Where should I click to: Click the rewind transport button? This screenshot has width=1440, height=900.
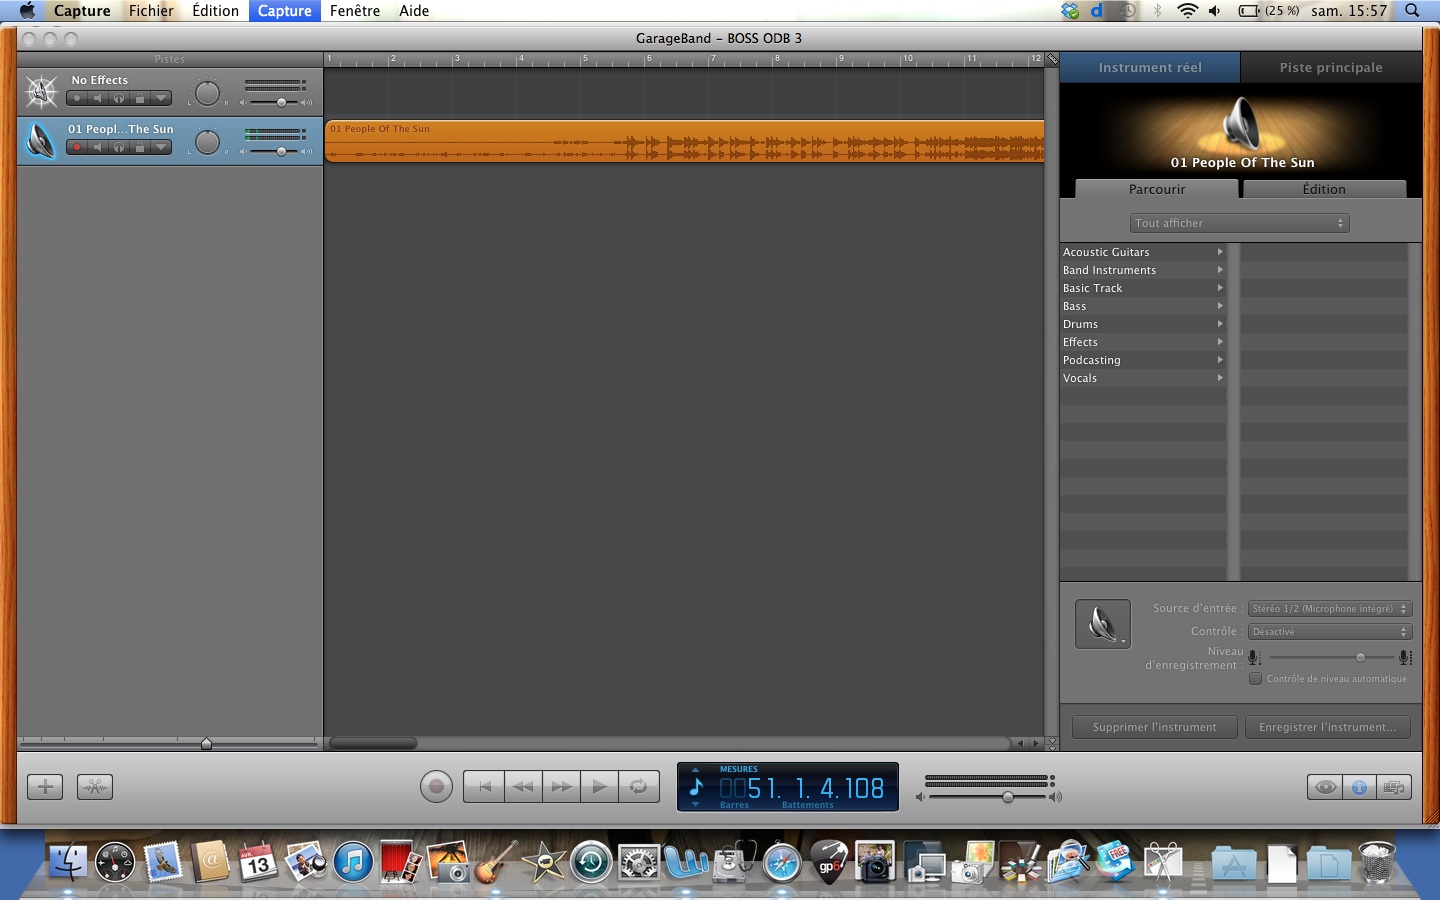[x=523, y=787]
